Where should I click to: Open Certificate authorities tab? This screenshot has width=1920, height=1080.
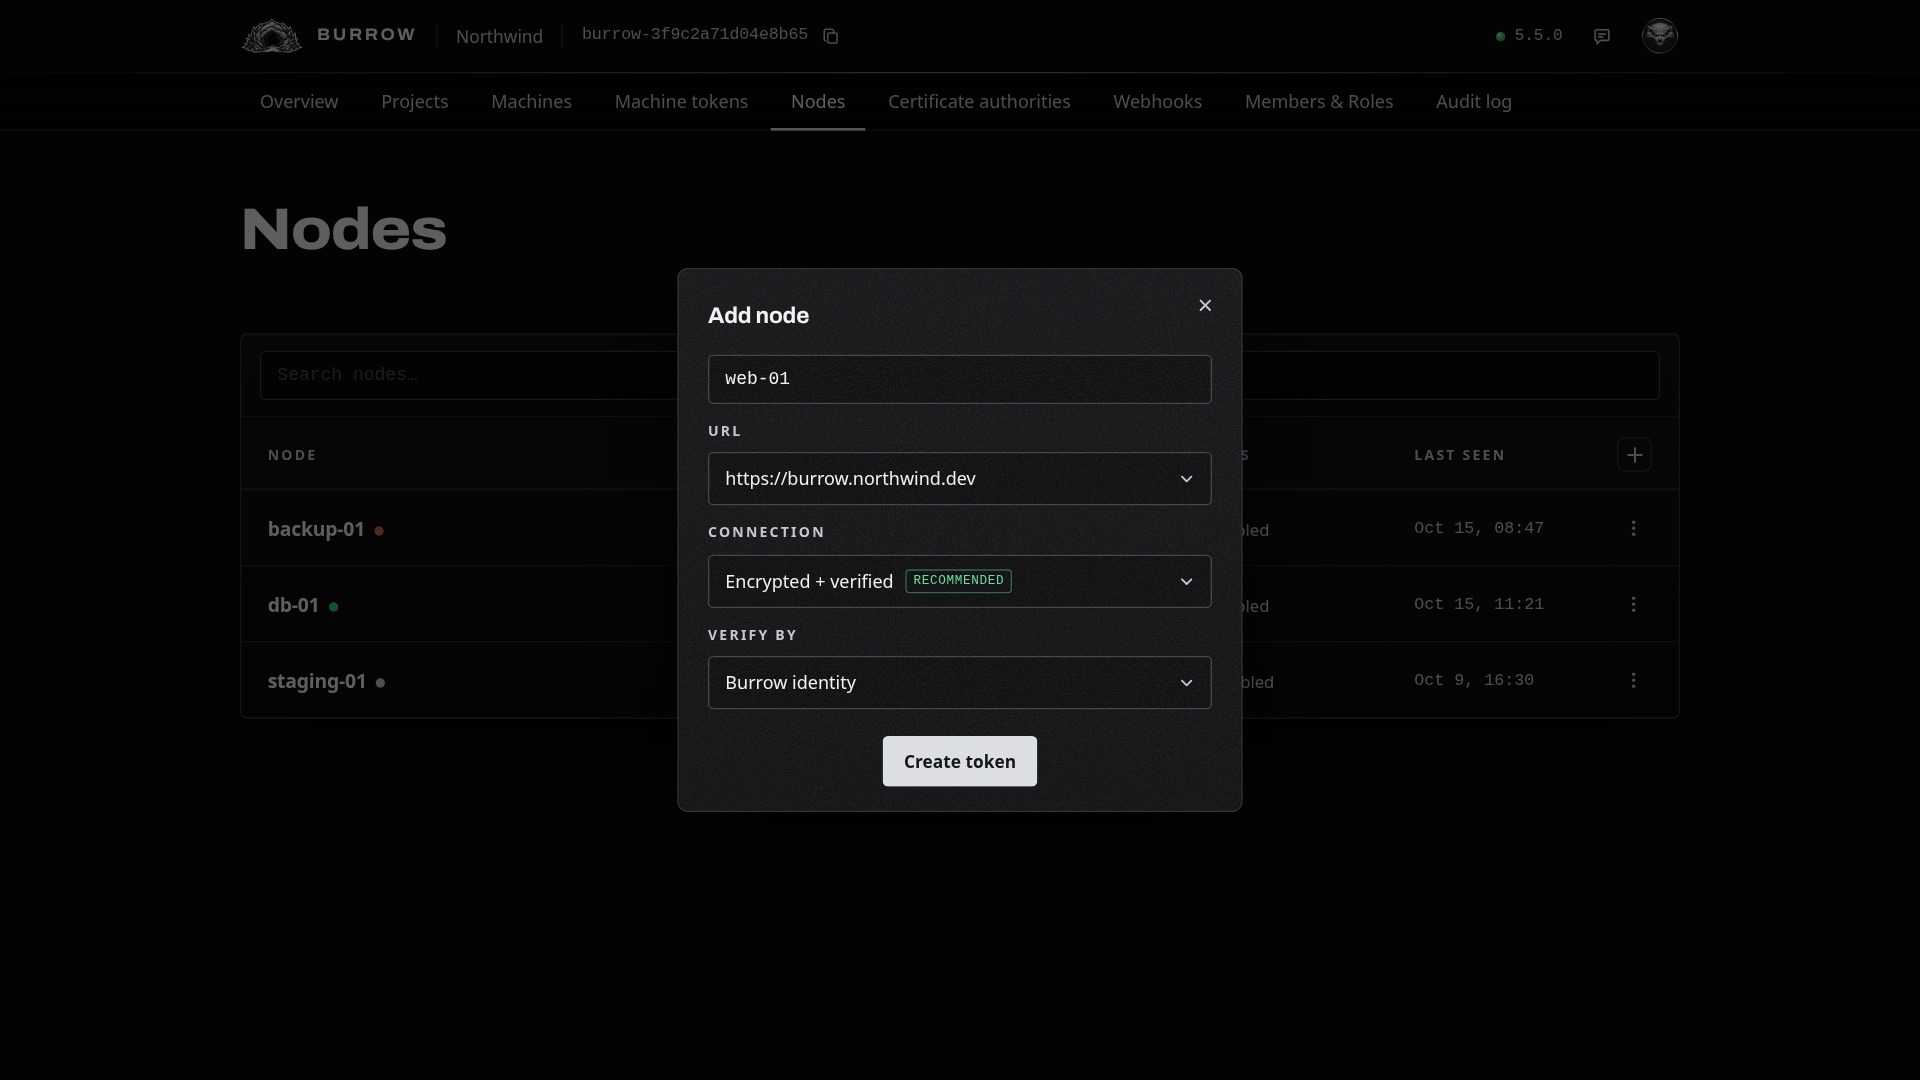point(979,101)
